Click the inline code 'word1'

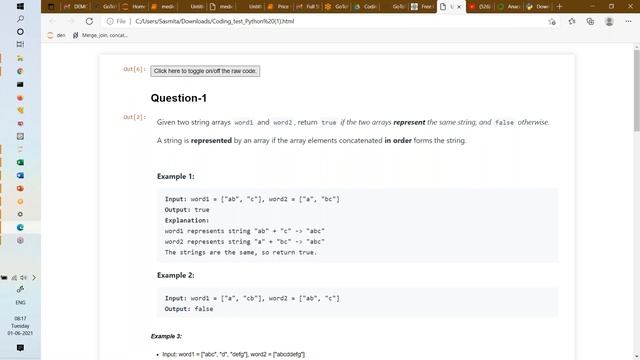click(x=244, y=122)
